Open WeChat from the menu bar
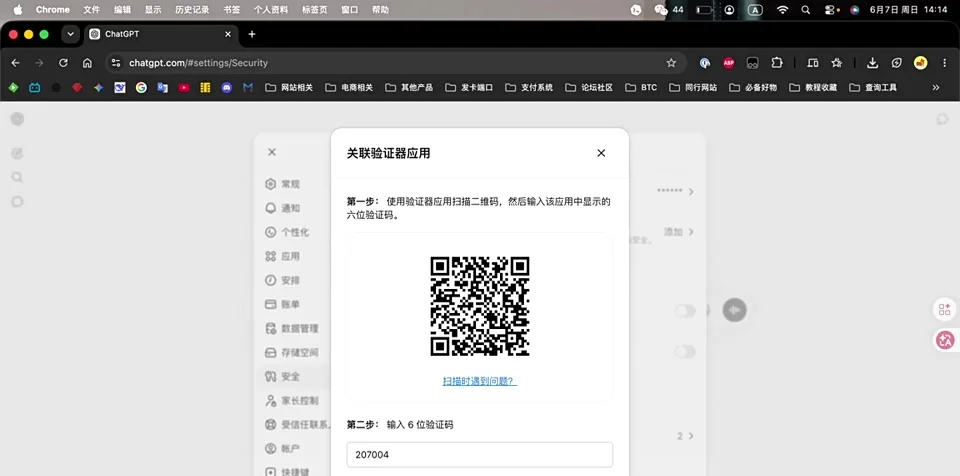This screenshot has height=476, width=960. (661, 10)
